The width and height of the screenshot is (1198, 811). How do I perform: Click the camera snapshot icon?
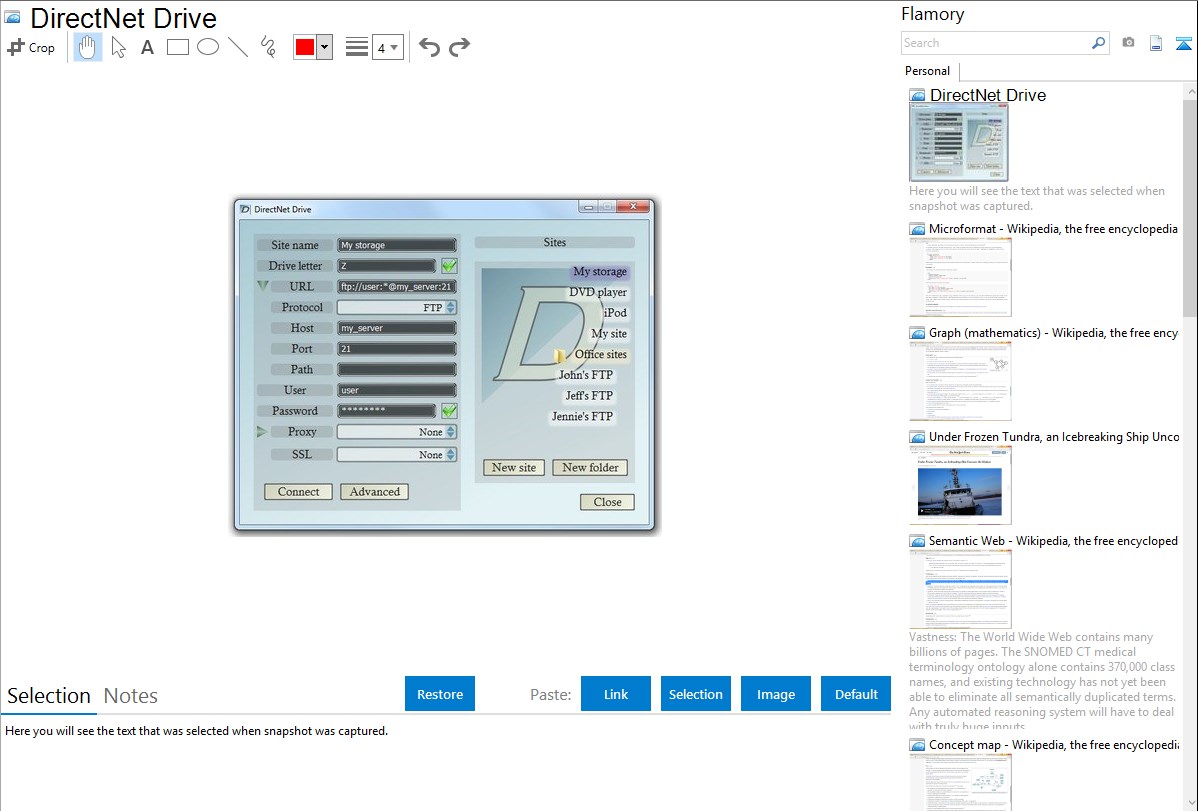coord(1128,43)
